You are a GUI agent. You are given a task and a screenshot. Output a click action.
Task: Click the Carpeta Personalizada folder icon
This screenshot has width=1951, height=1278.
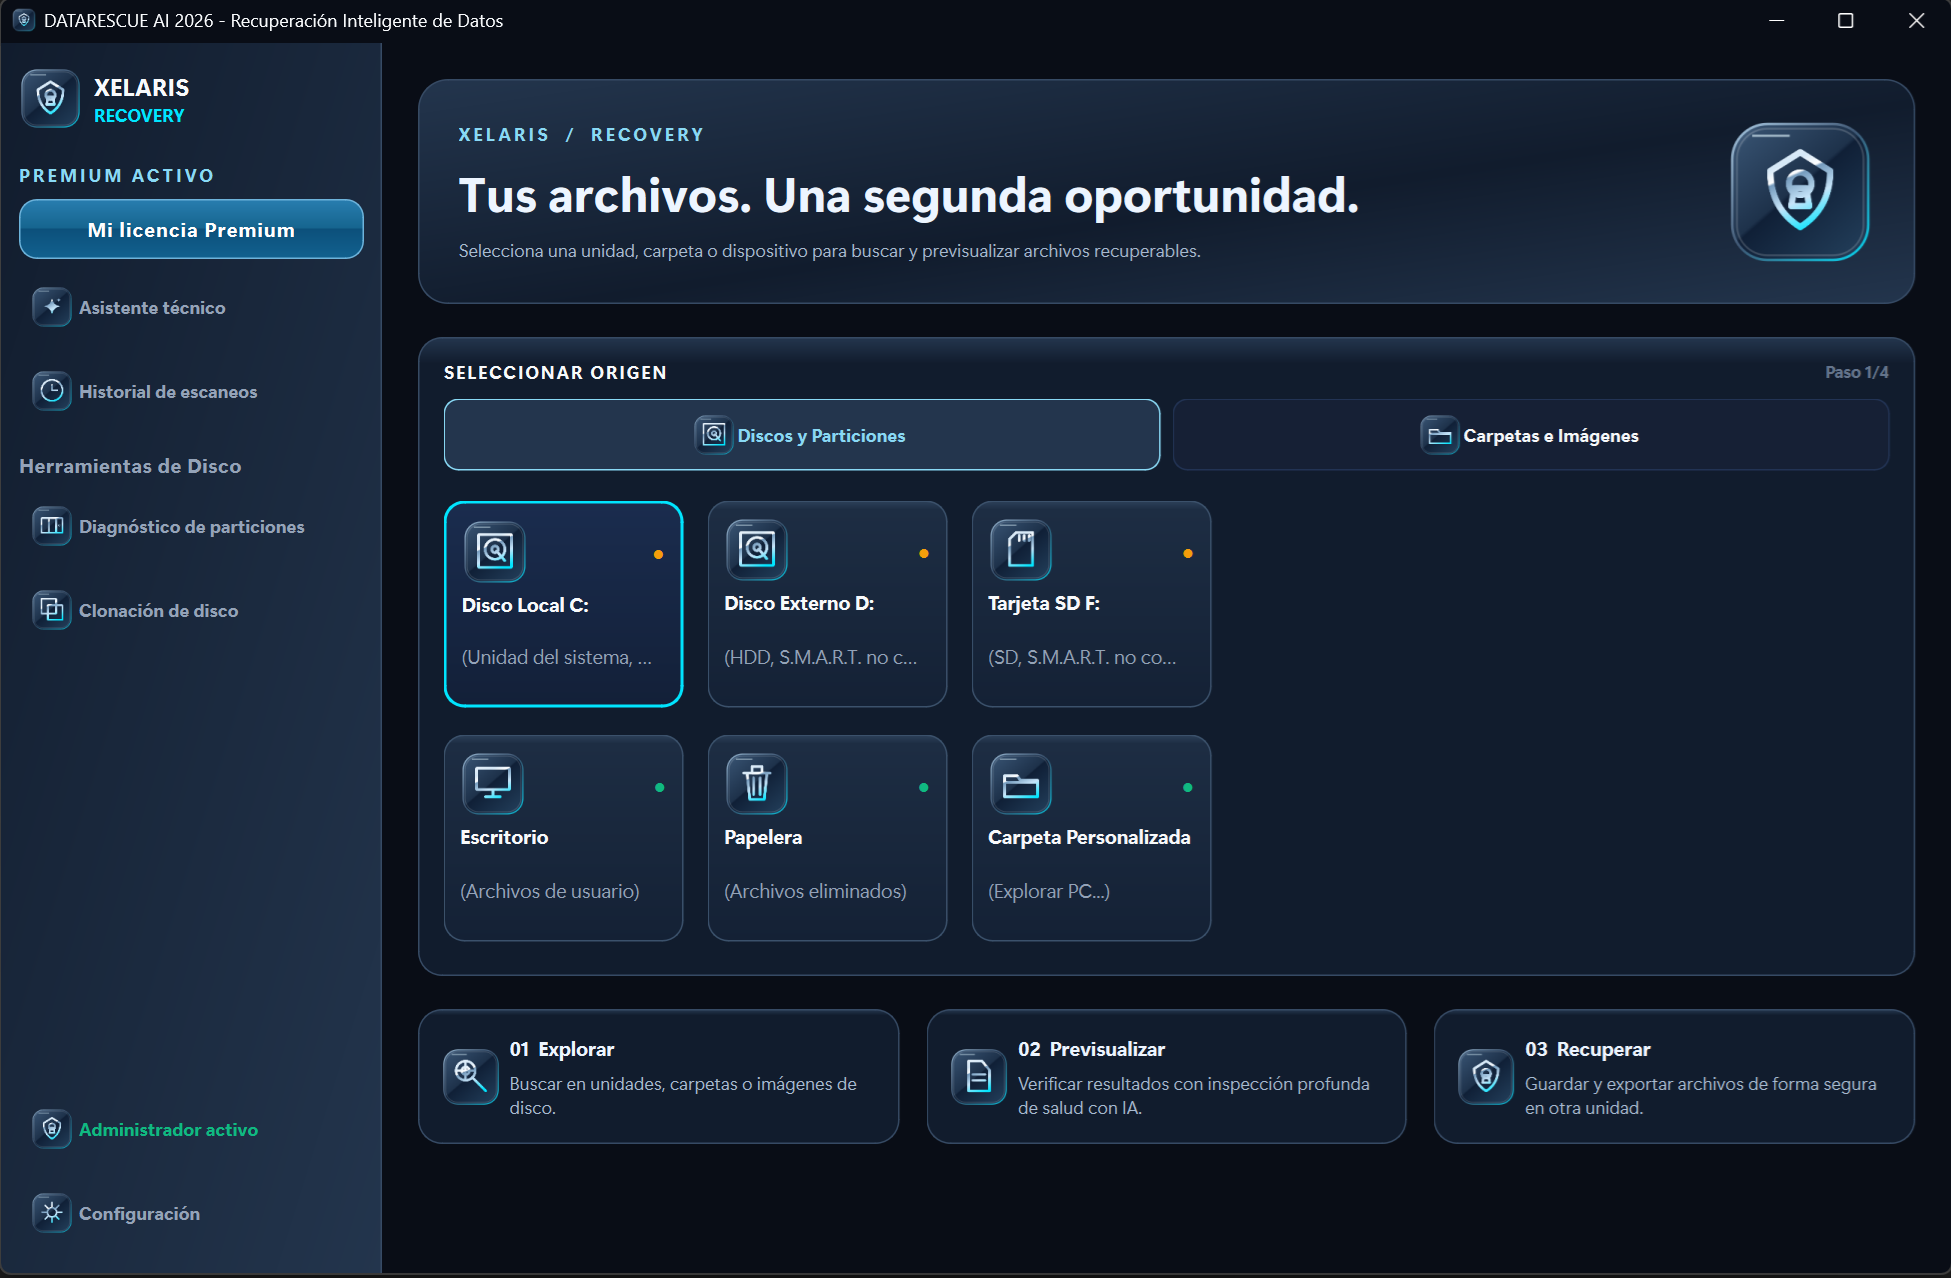click(1021, 783)
